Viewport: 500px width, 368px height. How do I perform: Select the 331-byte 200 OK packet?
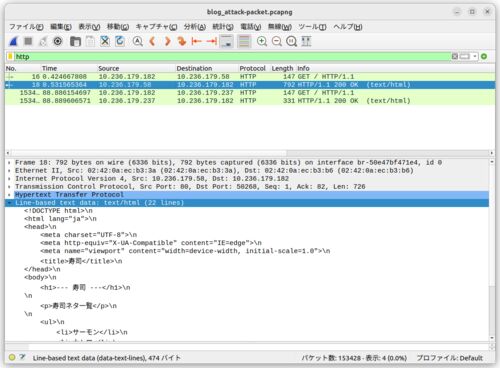250,101
